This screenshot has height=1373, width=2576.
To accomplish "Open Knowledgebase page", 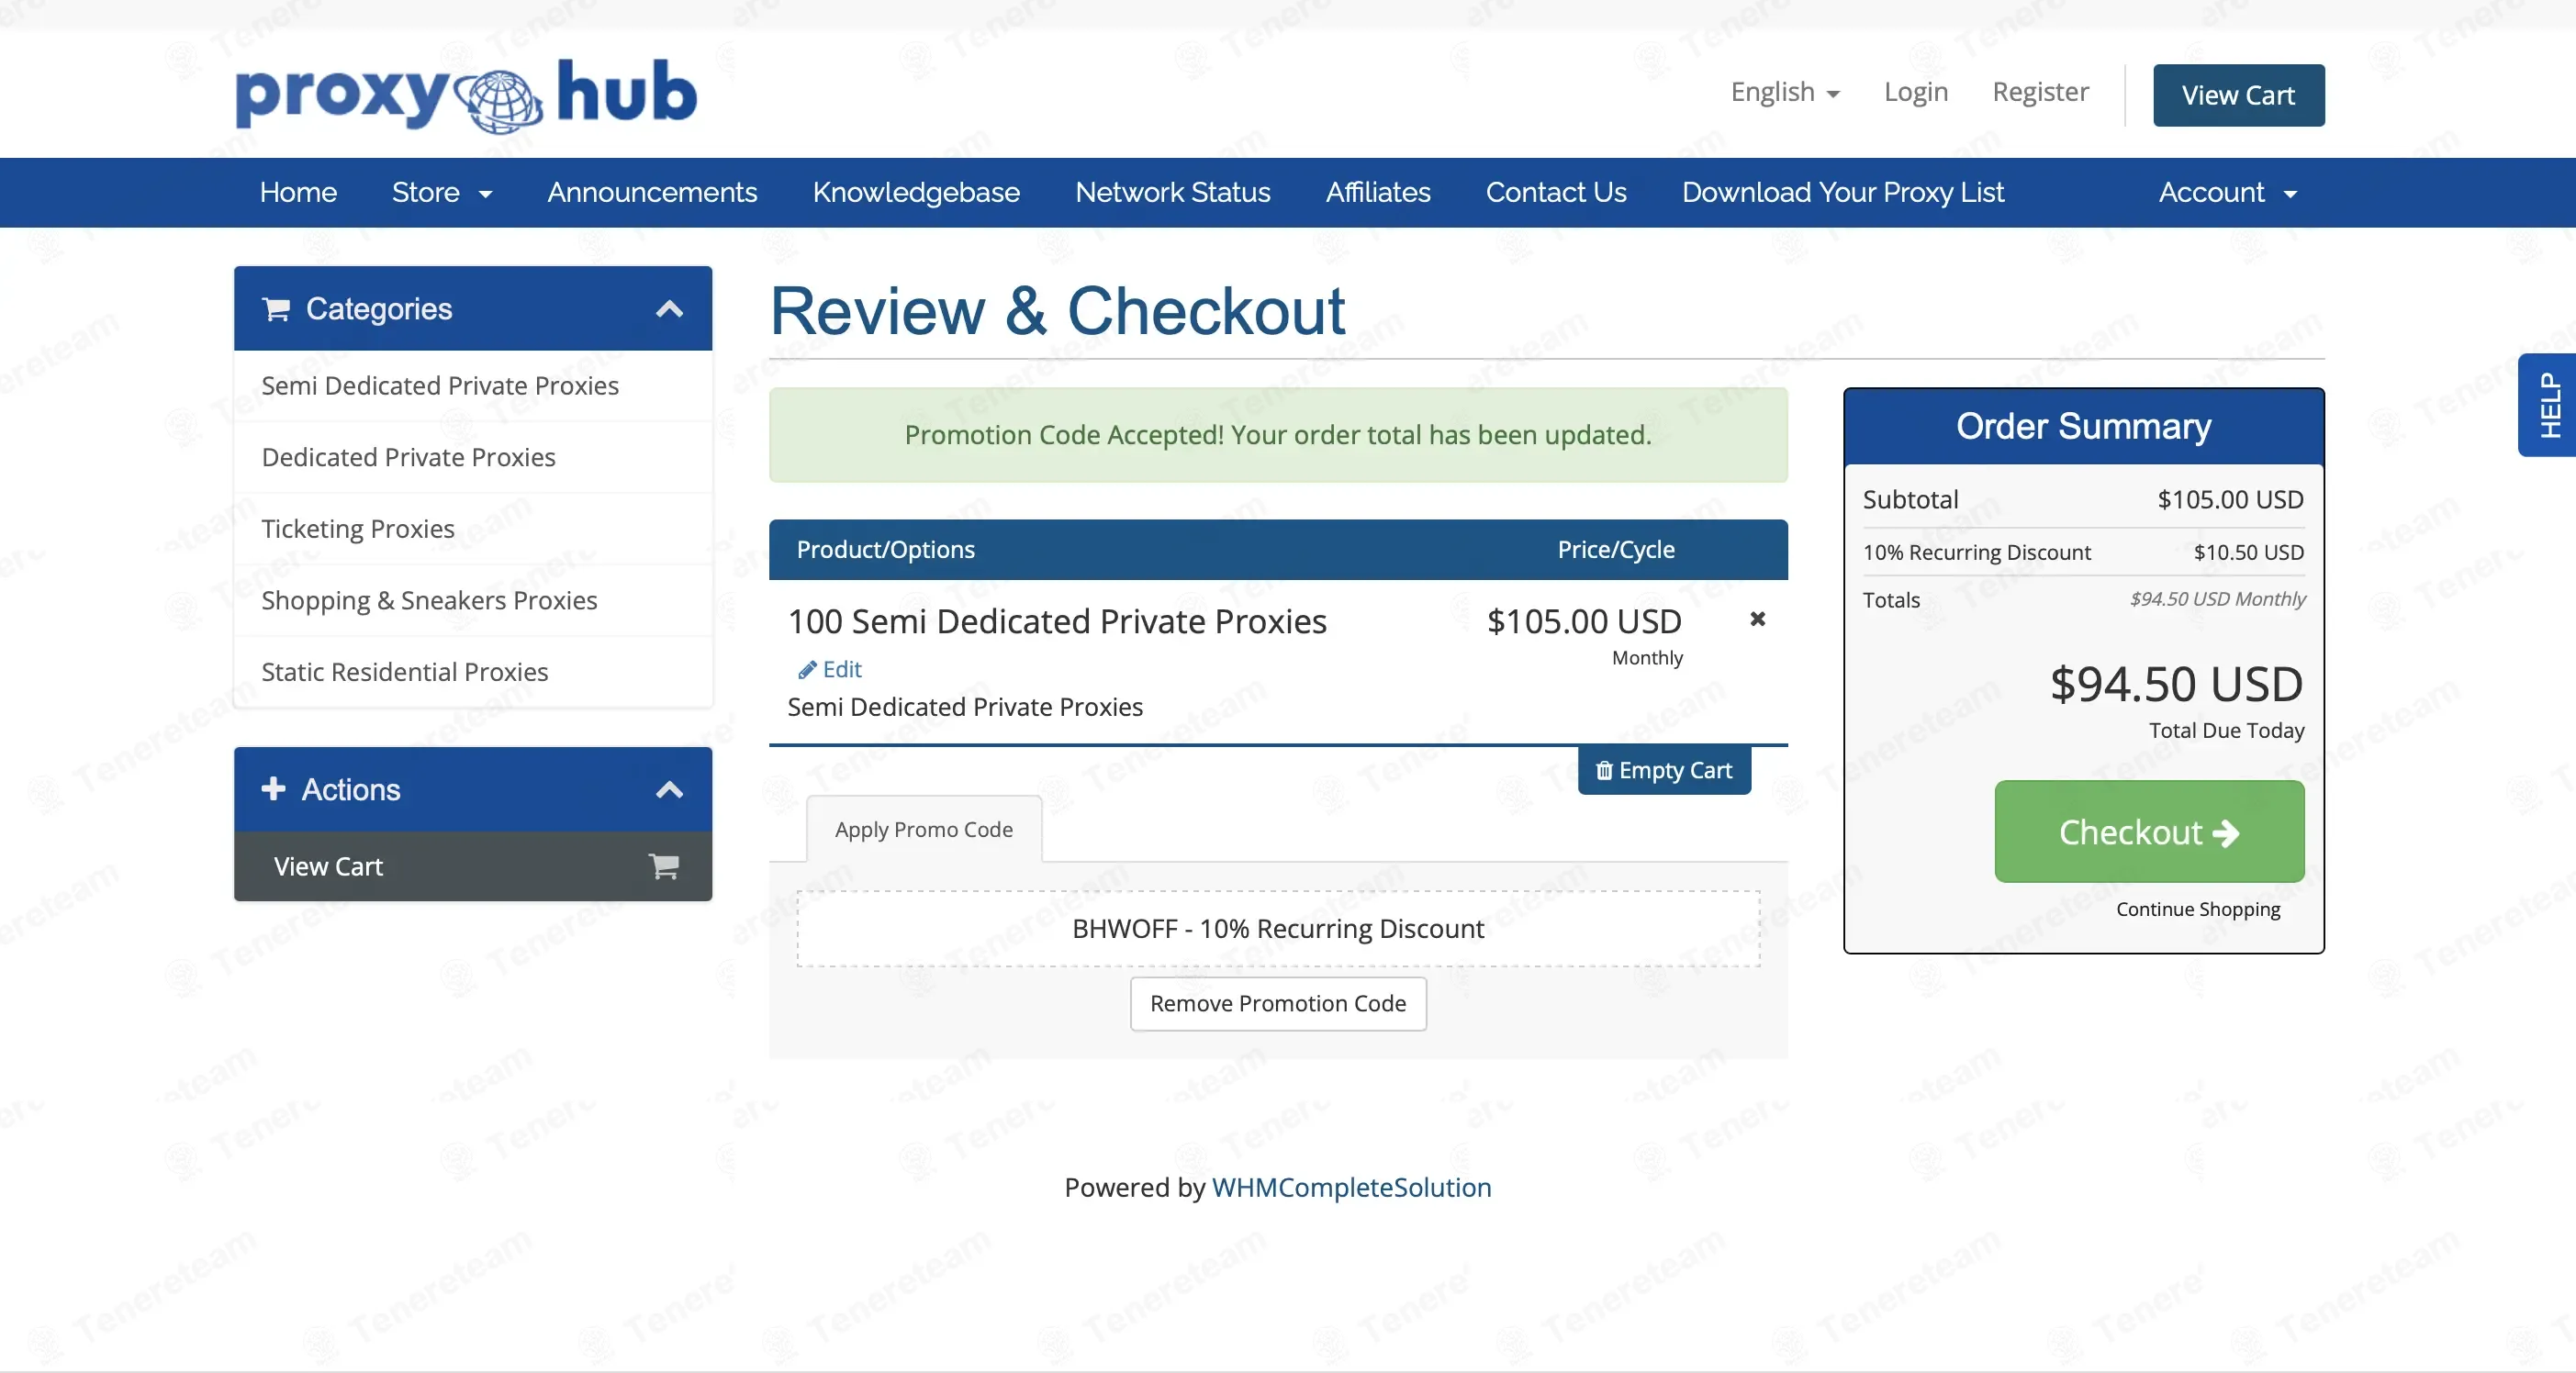I will point(916,192).
